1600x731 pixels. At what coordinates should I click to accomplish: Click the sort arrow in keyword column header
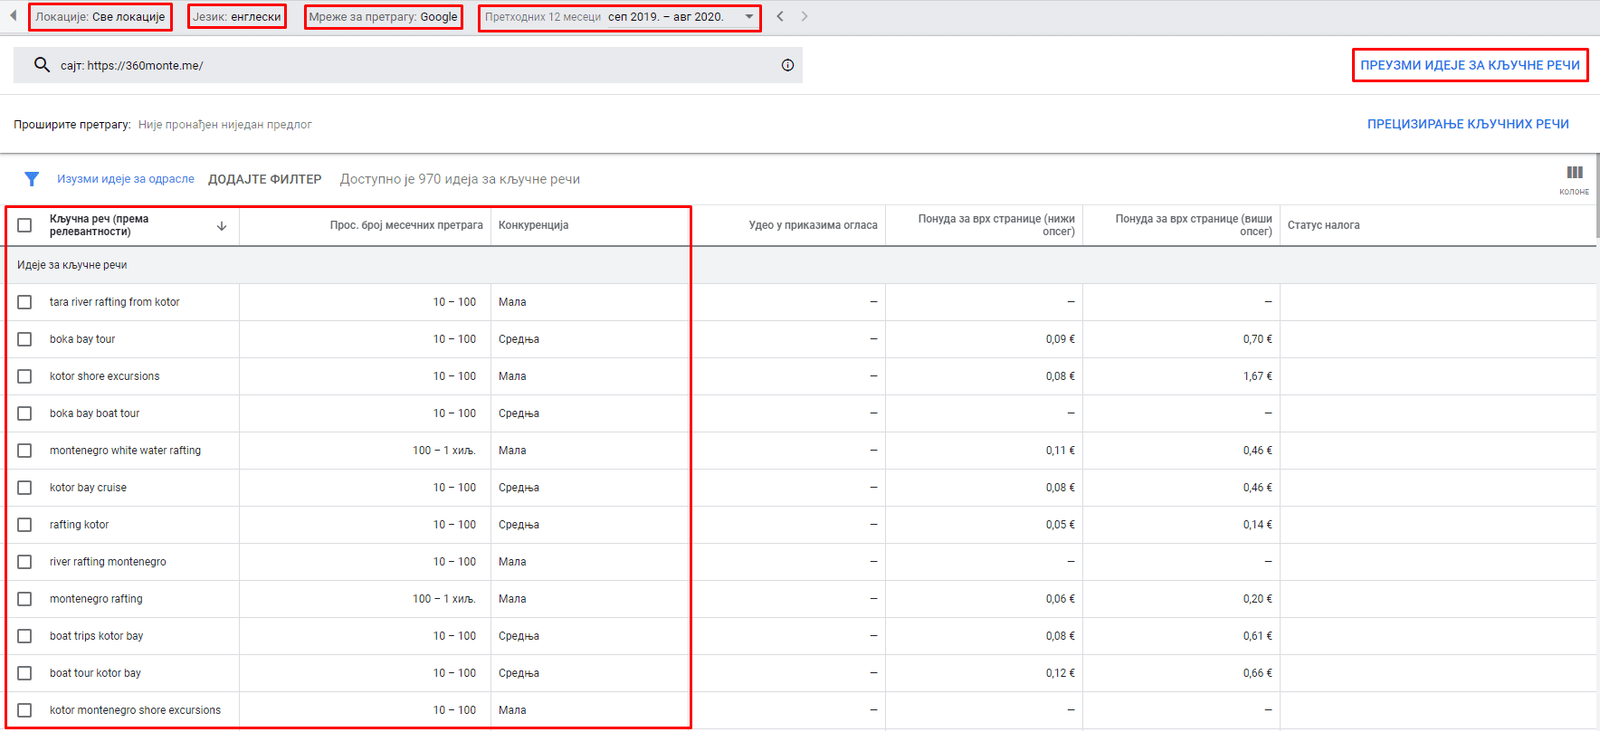pos(222,226)
